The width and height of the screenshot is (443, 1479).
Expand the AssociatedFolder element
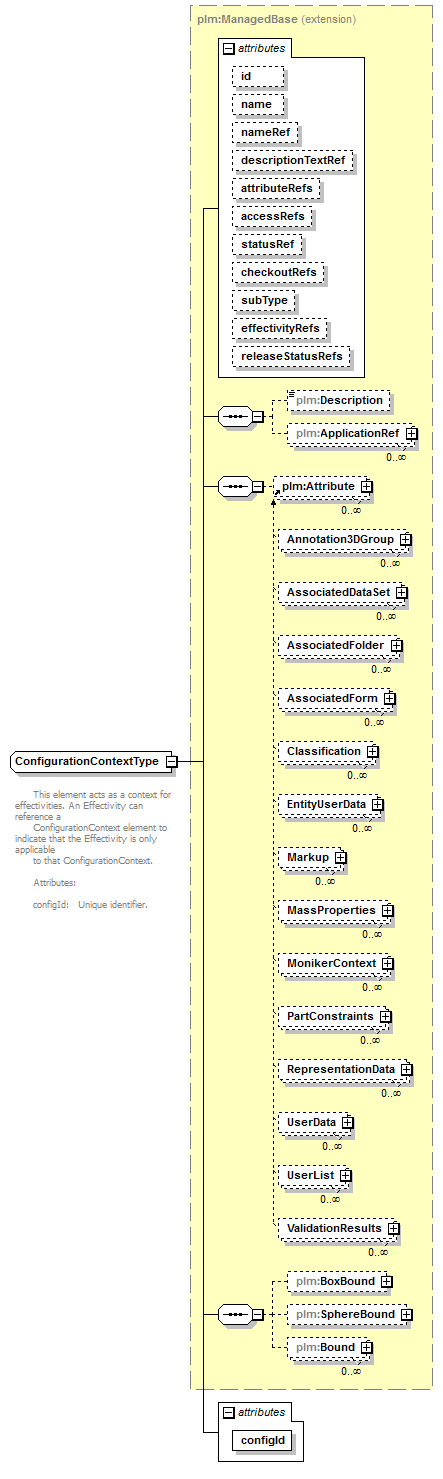[x=396, y=646]
